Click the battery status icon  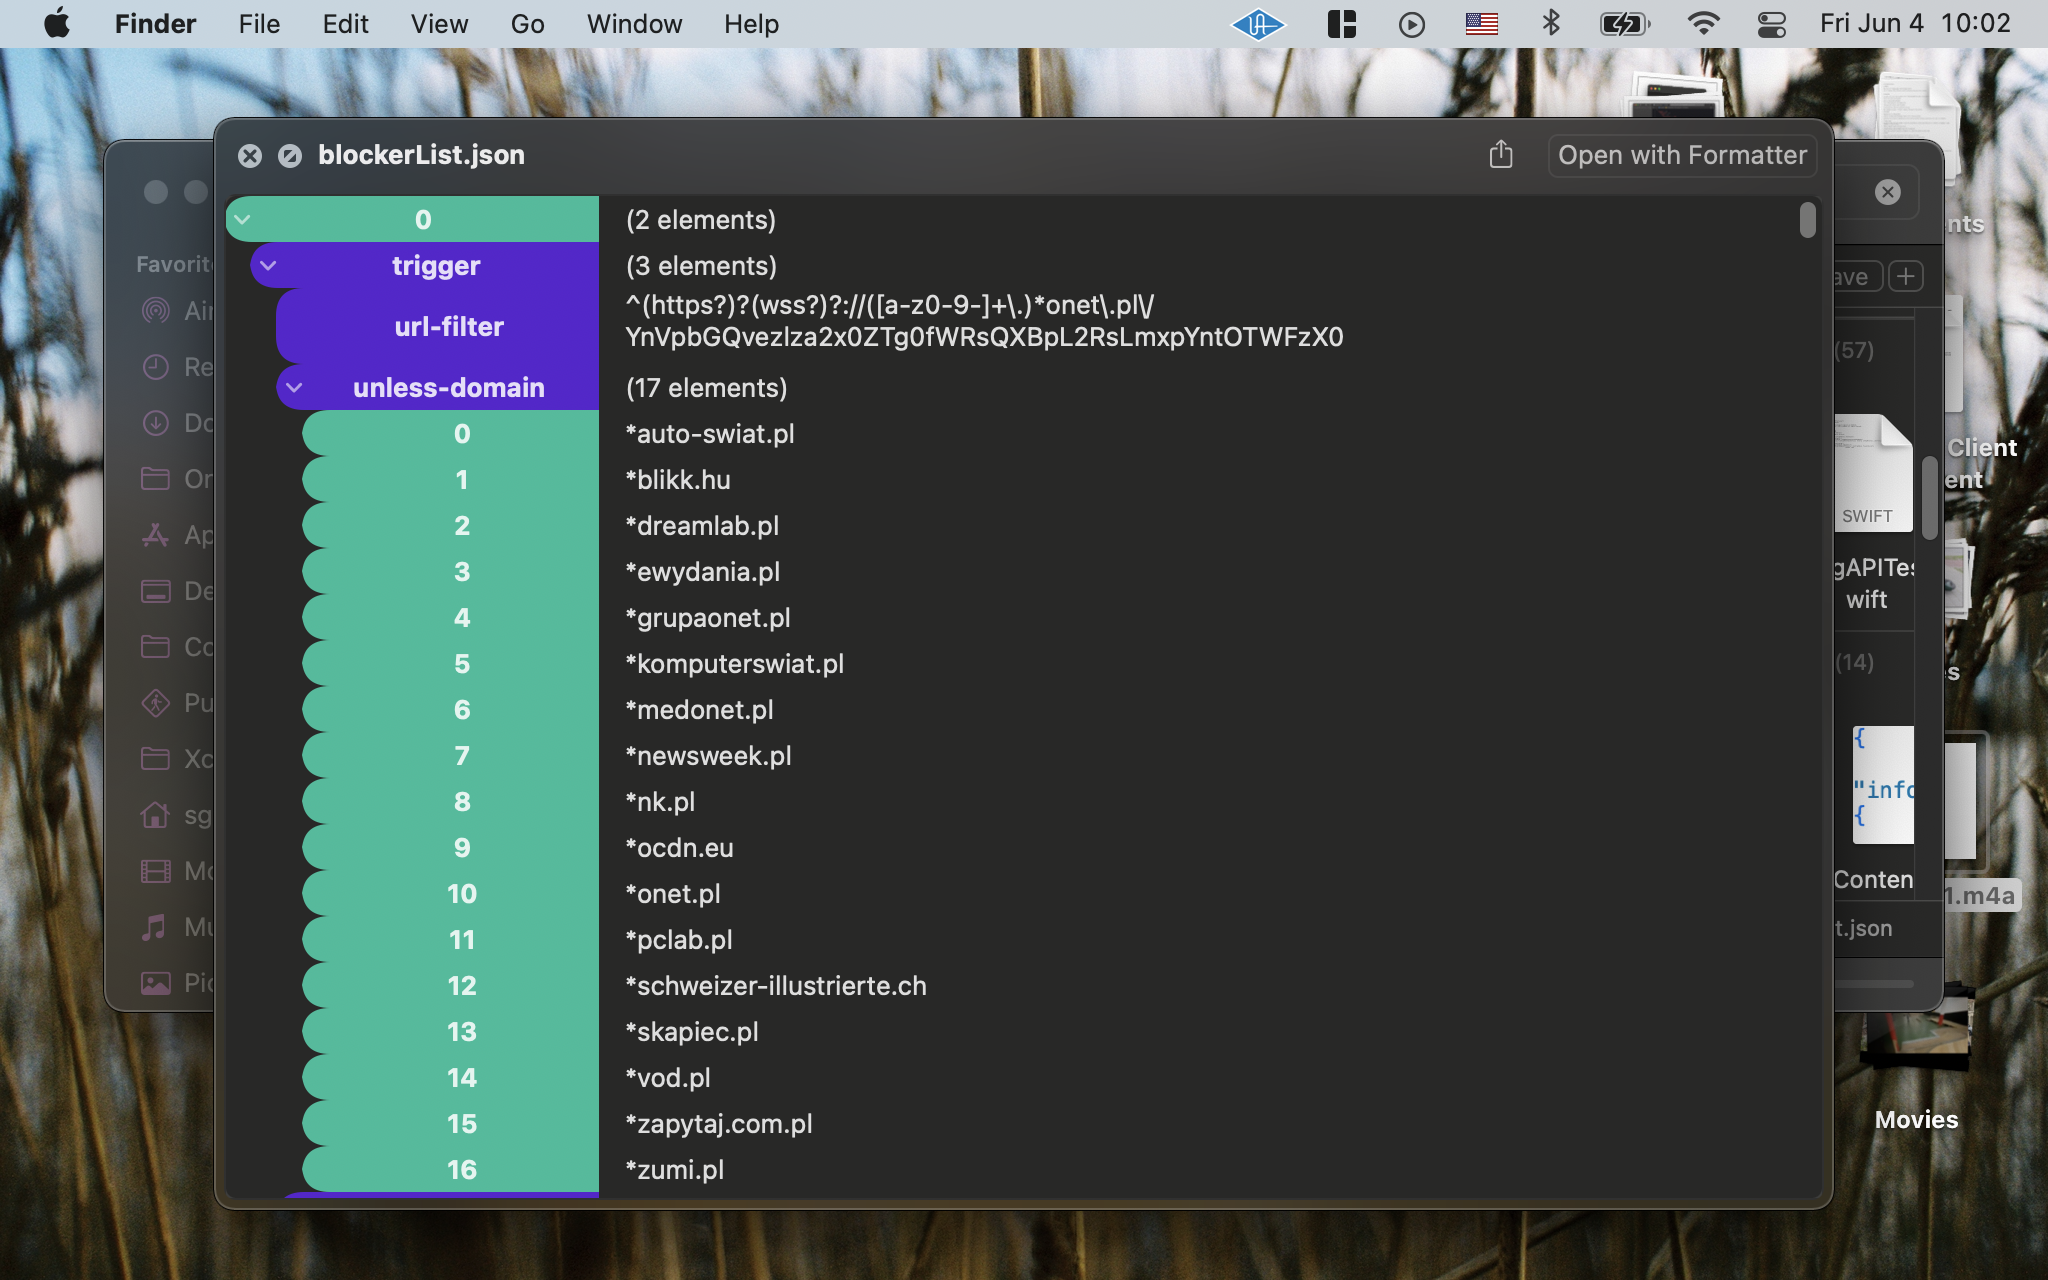[x=1625, y=24]
